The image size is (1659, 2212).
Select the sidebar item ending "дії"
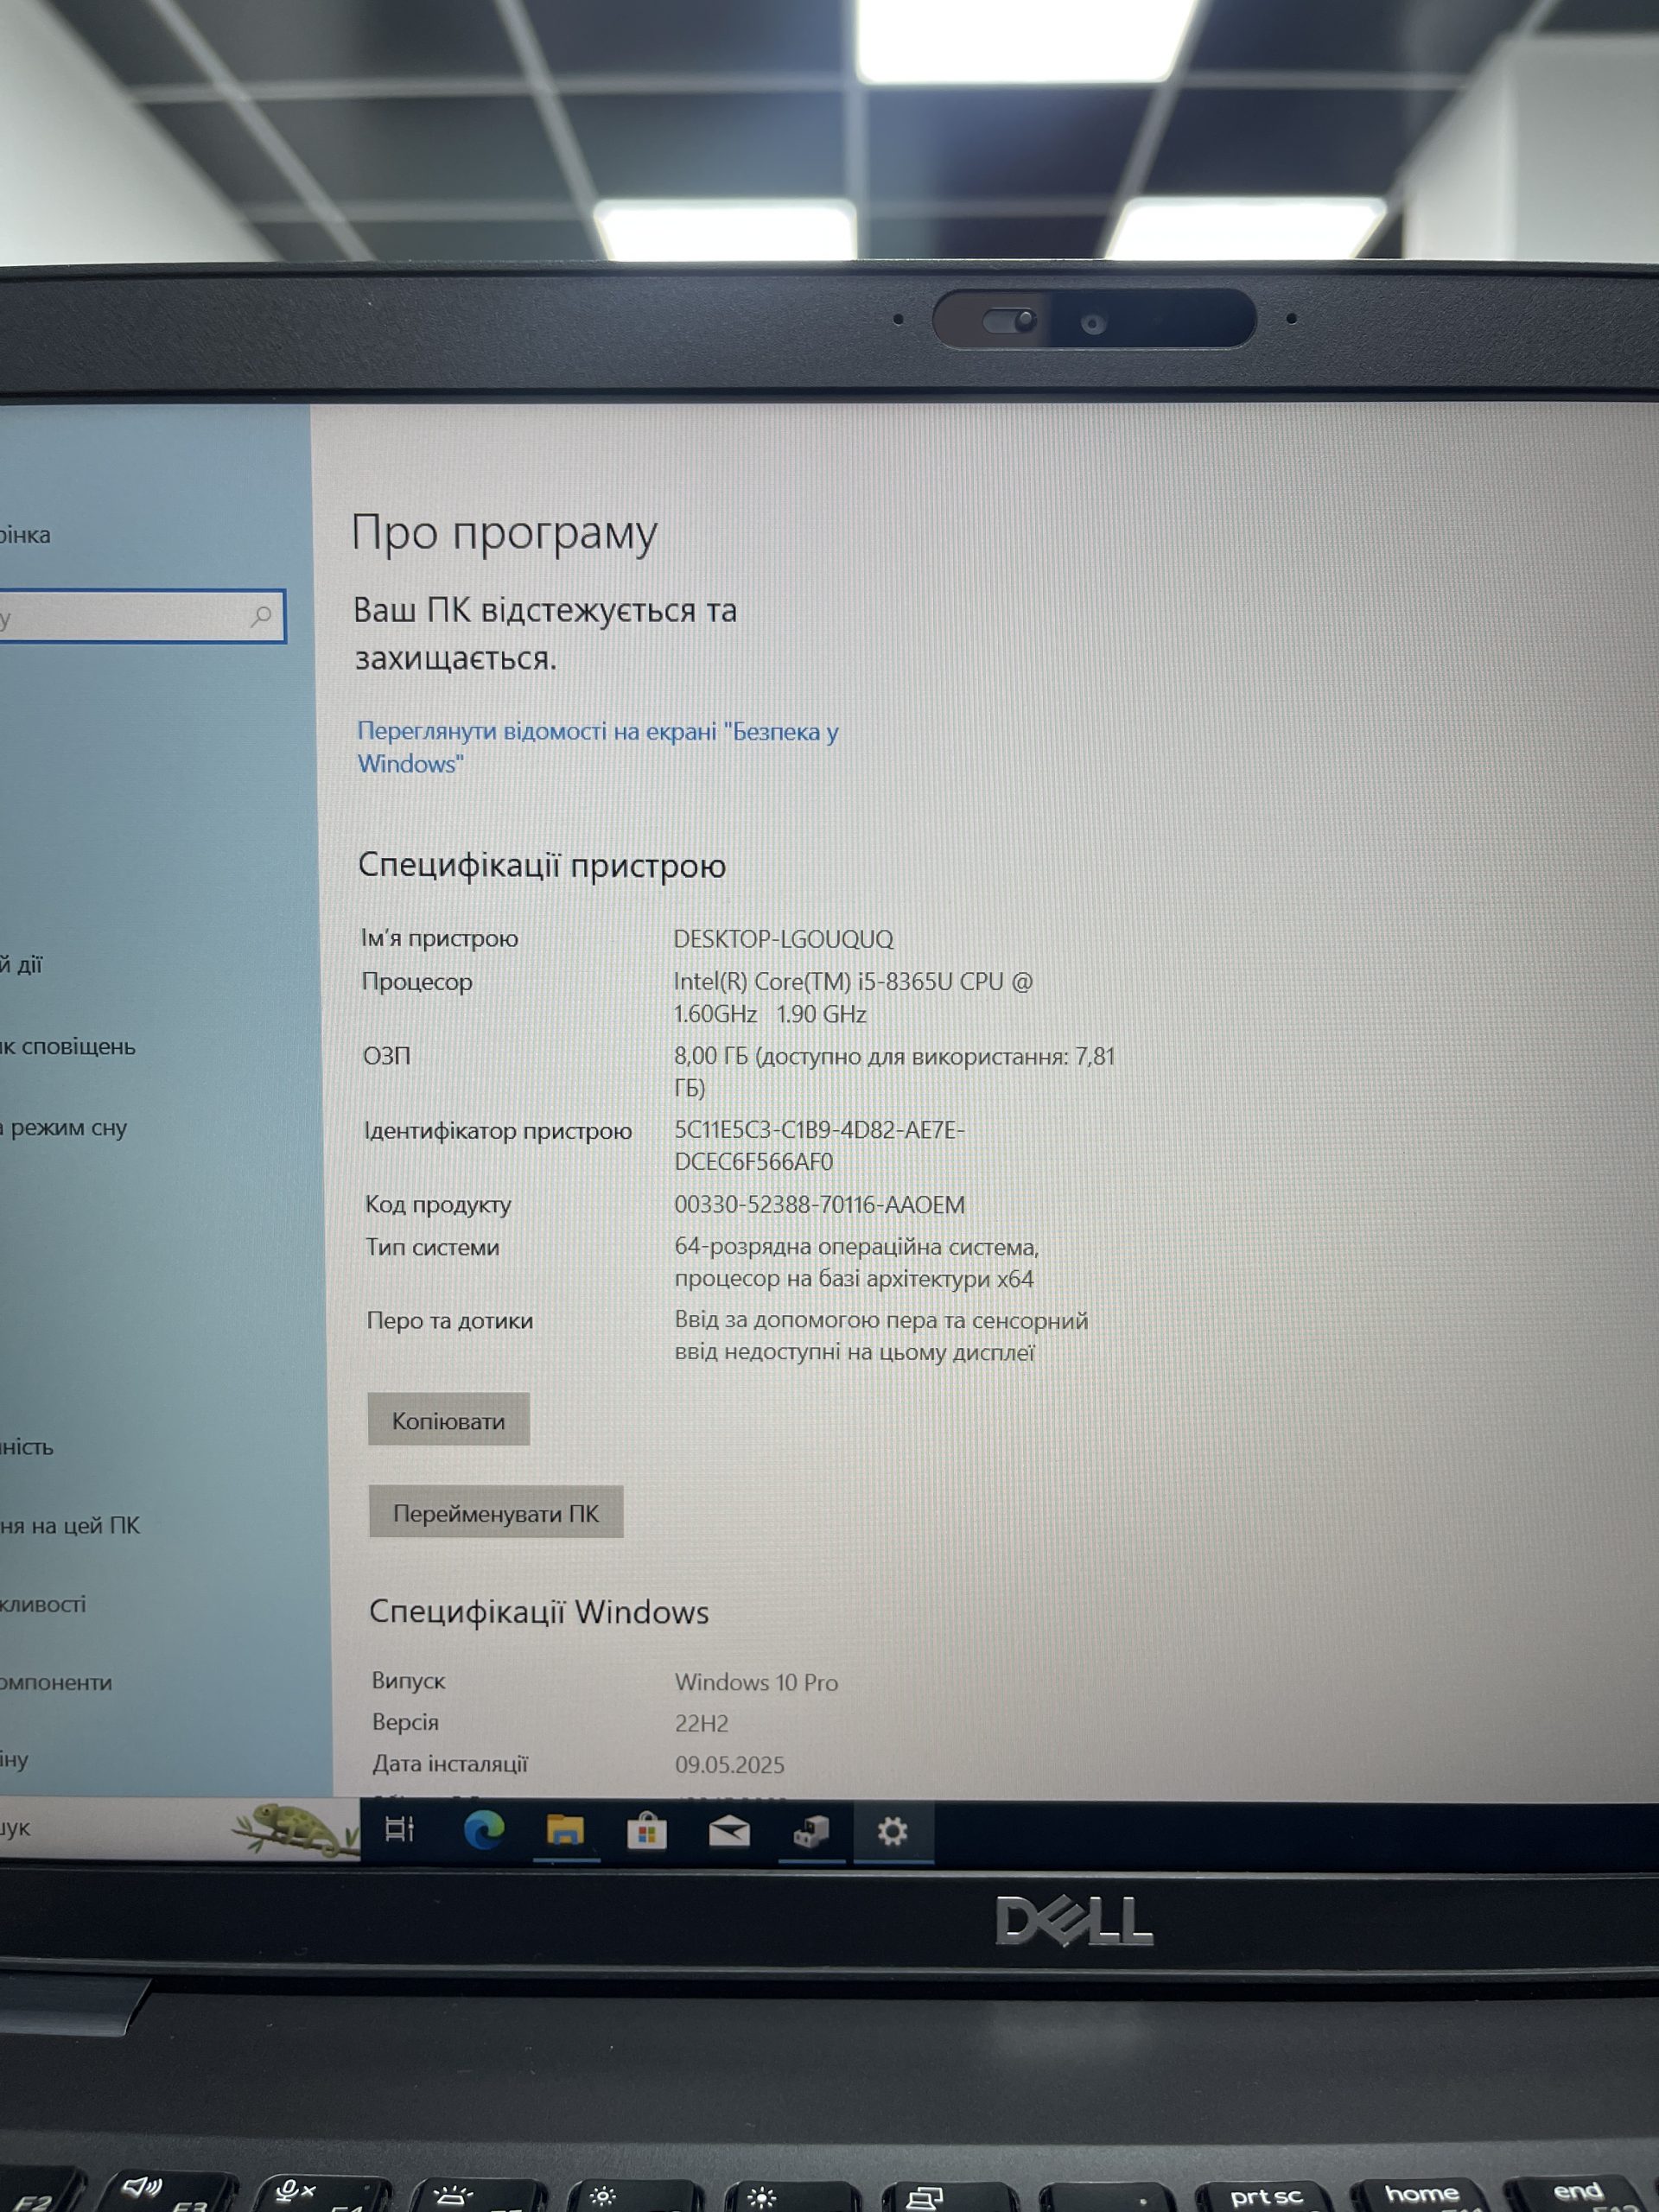[22, 964]
